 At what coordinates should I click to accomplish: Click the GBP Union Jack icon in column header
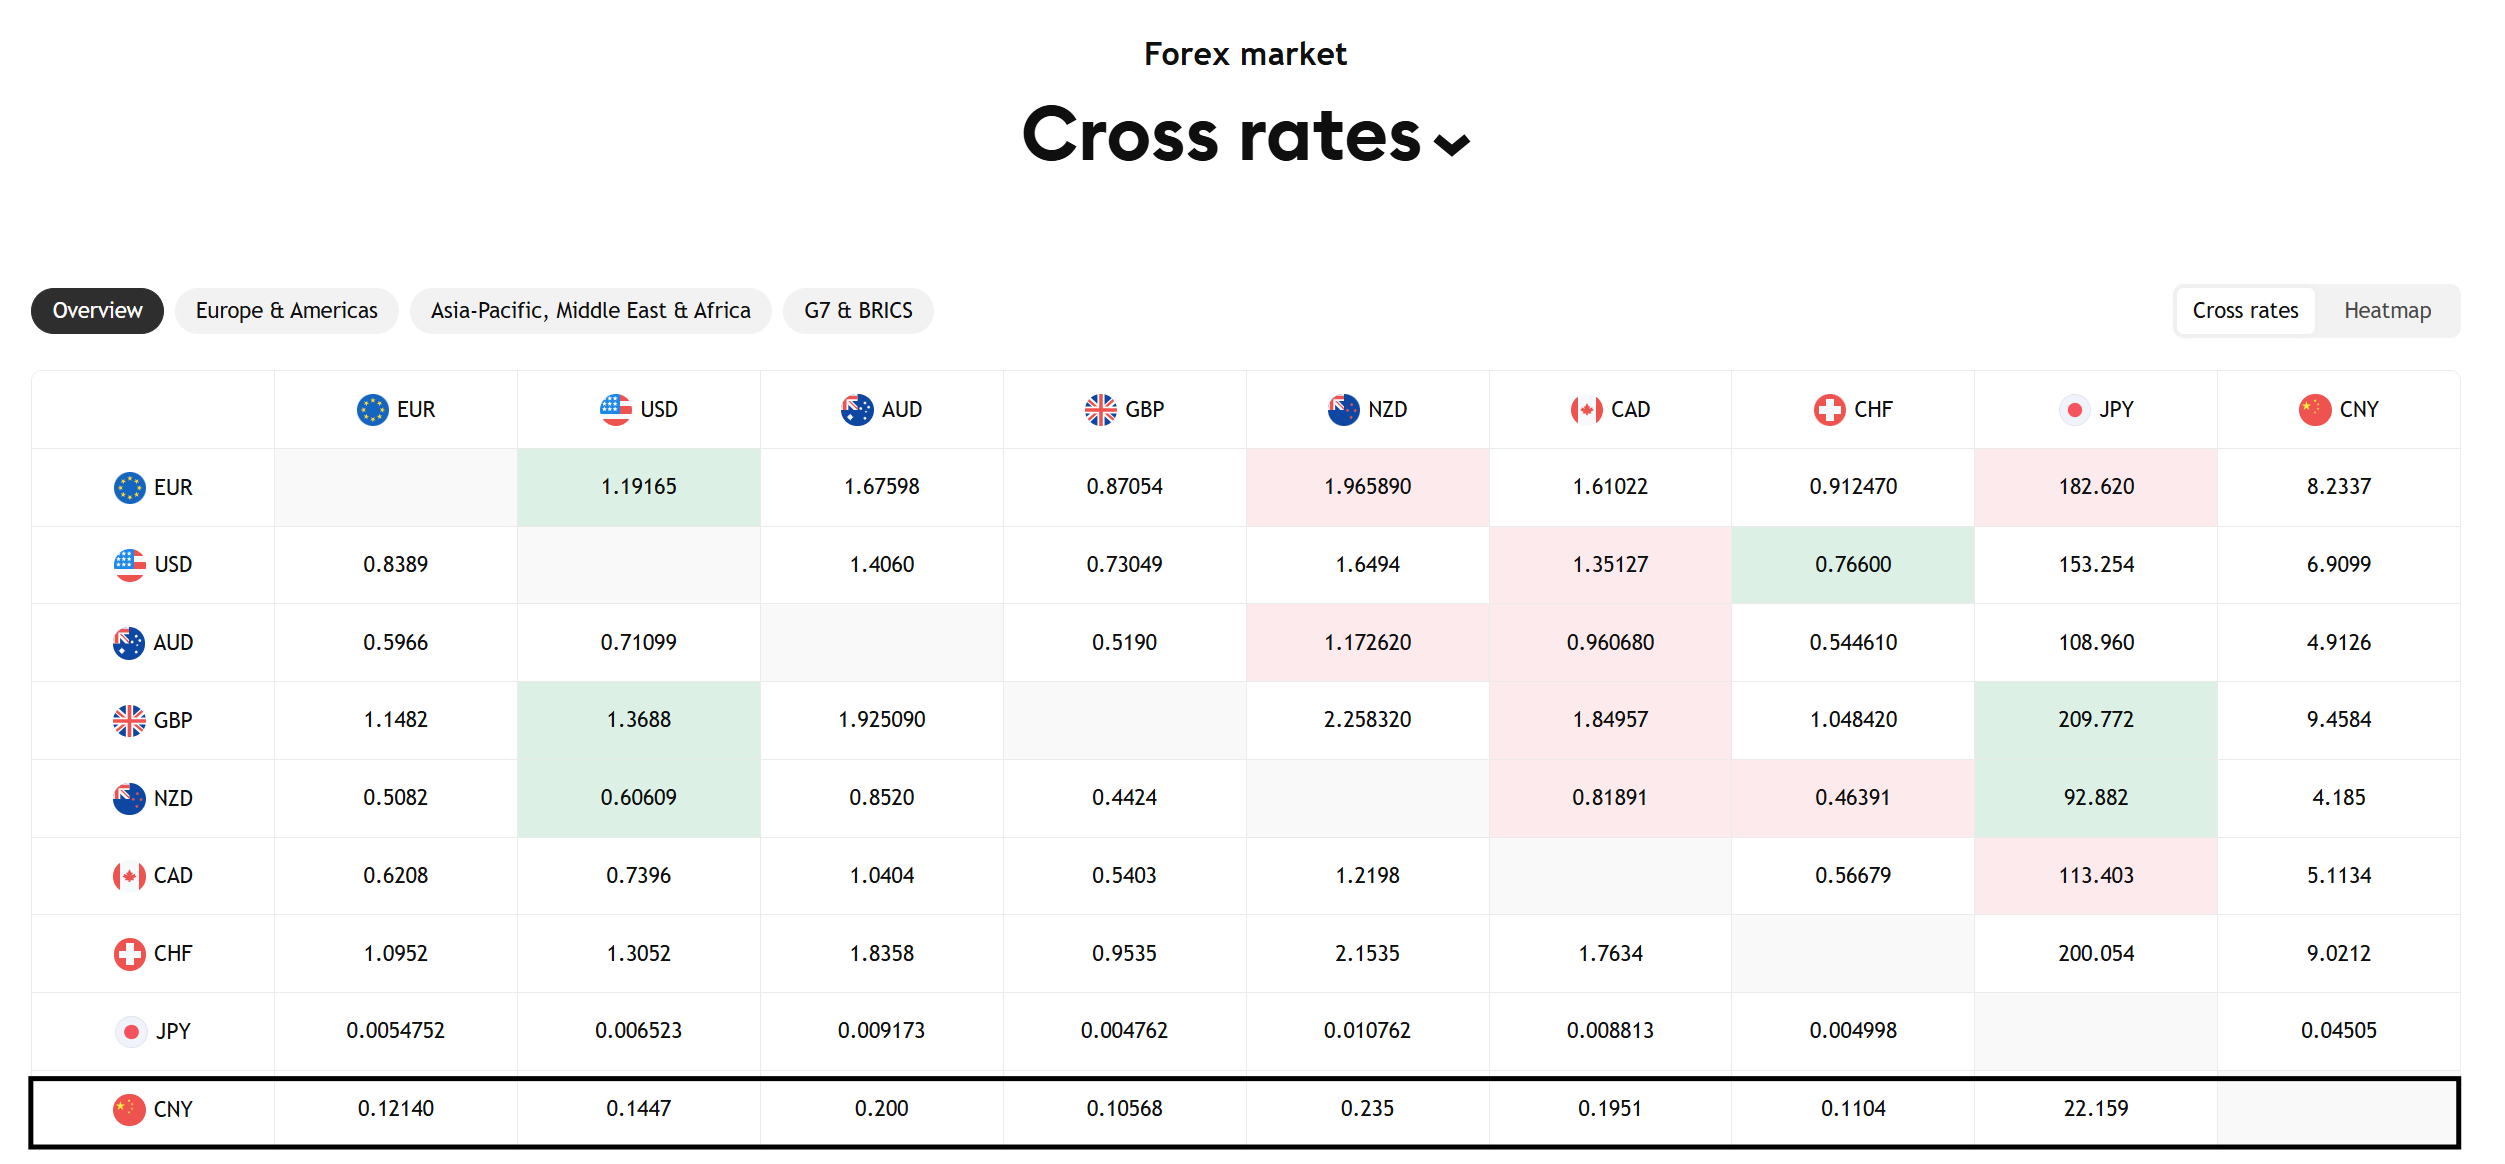[x=1100, y=409]
